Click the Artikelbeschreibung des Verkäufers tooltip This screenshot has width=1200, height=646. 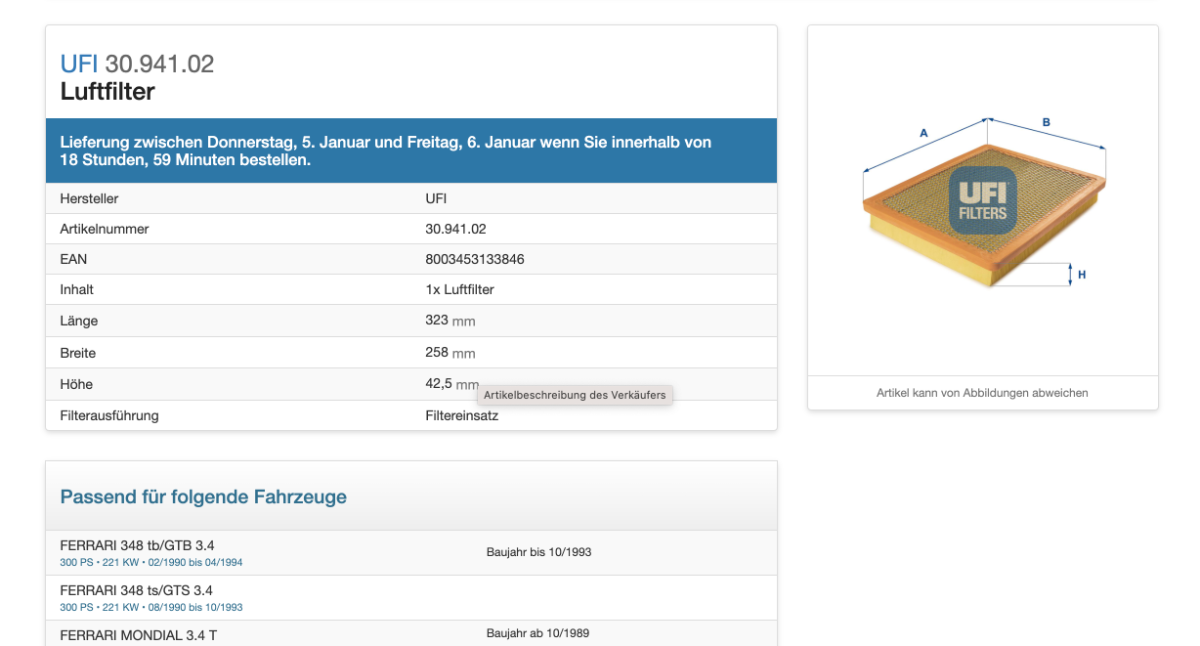pyautogui.click(x=574, y=395)
